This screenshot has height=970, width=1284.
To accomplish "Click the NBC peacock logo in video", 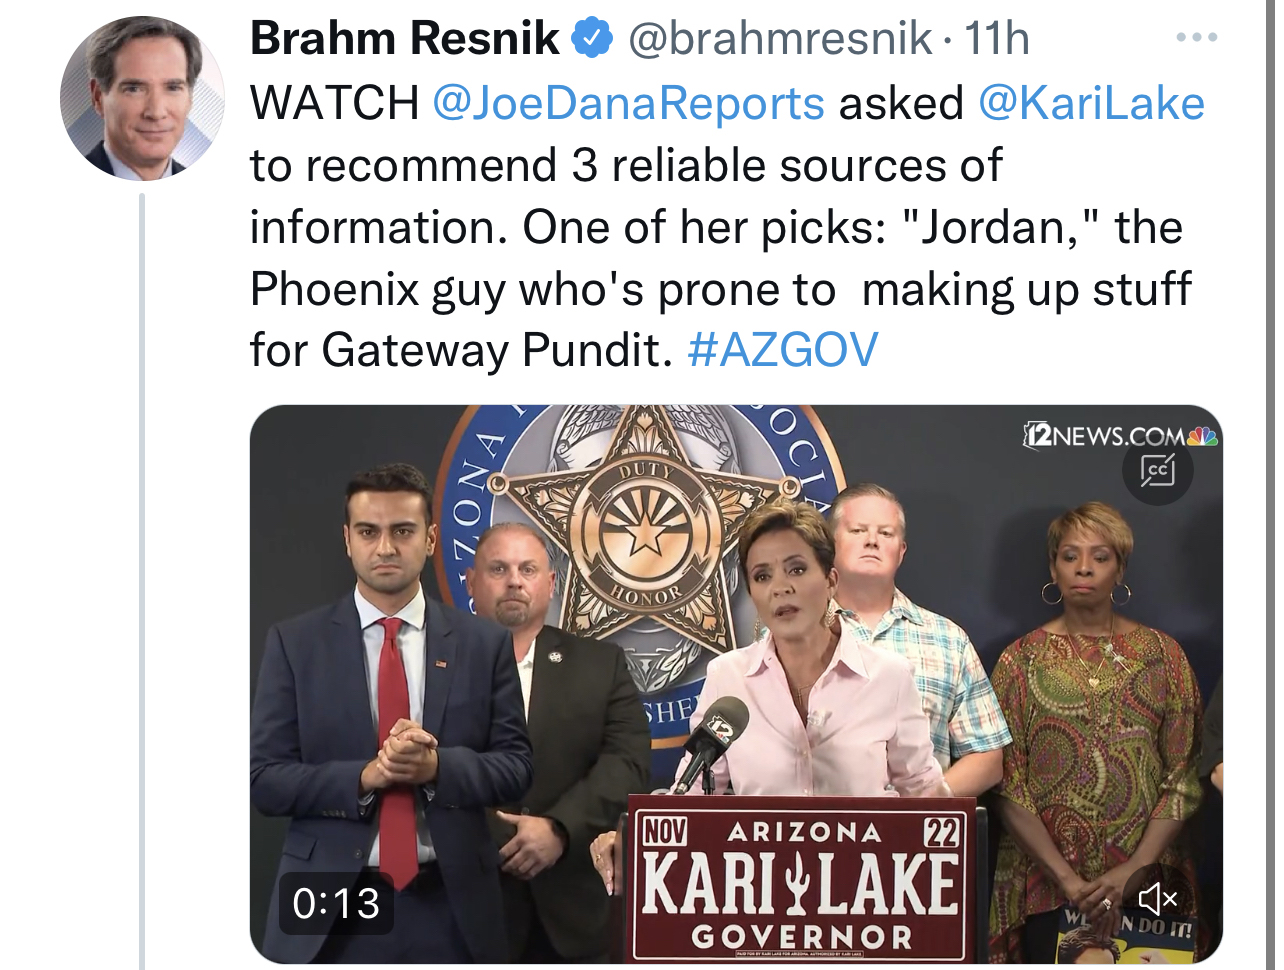I will pos(1203,436).
